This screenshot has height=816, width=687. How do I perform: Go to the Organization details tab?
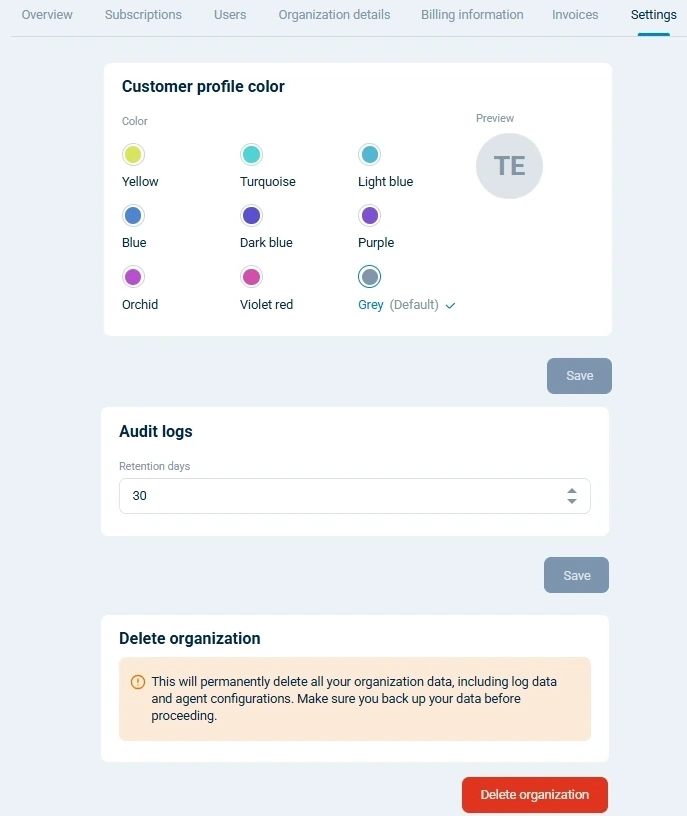(334, 14)
